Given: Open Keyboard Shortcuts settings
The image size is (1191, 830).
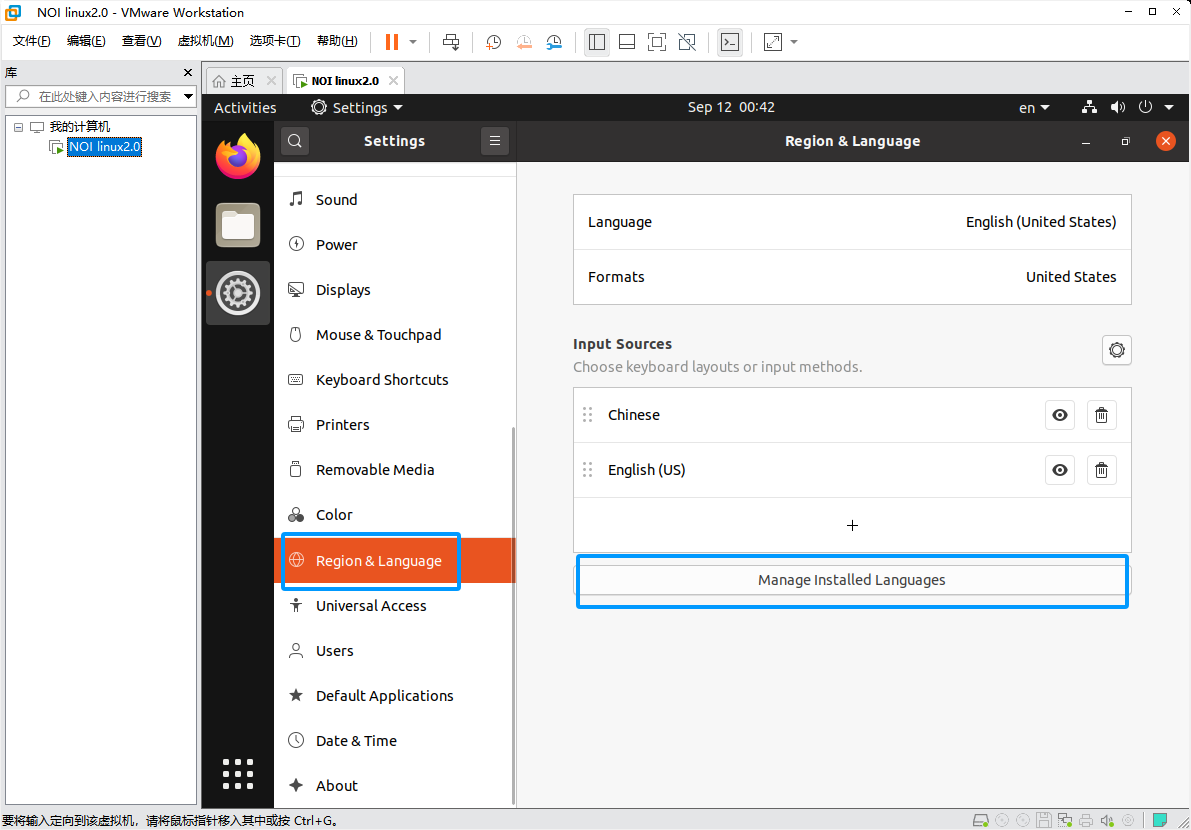Looking at the screenshot, I should 395,380.
